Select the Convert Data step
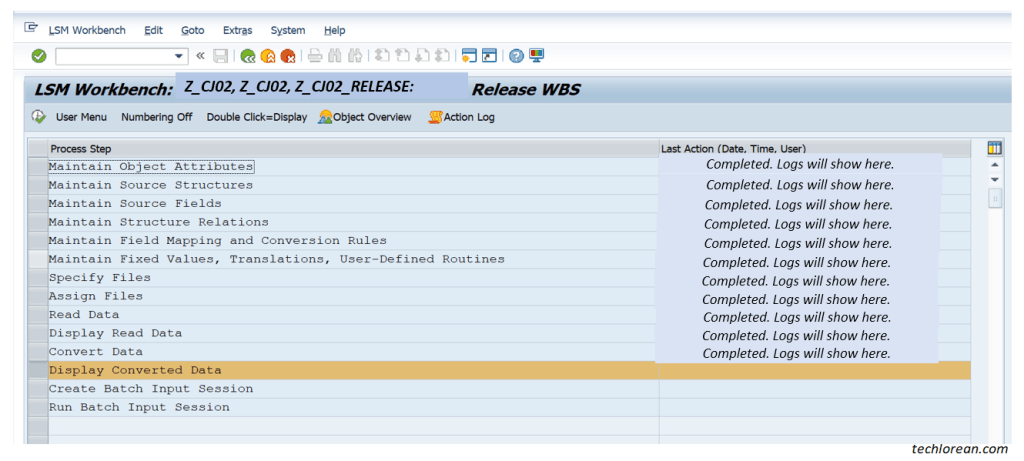This screenshot has height=461, width=1024. 353,351
